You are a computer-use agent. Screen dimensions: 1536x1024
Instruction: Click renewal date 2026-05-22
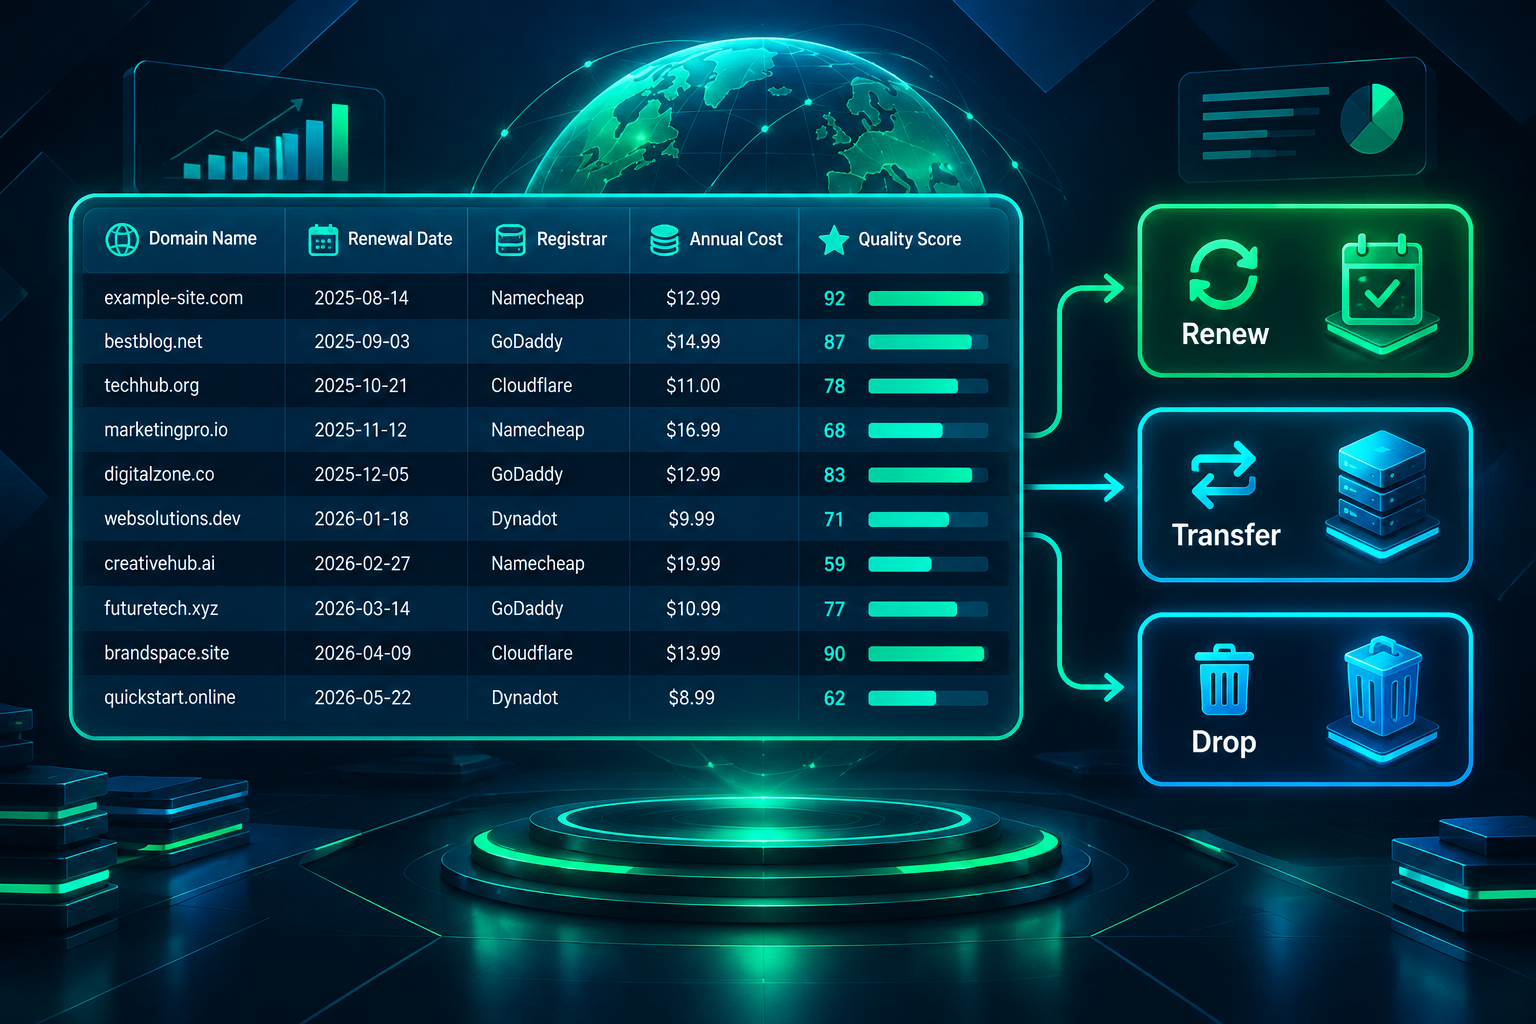[363, 698]
